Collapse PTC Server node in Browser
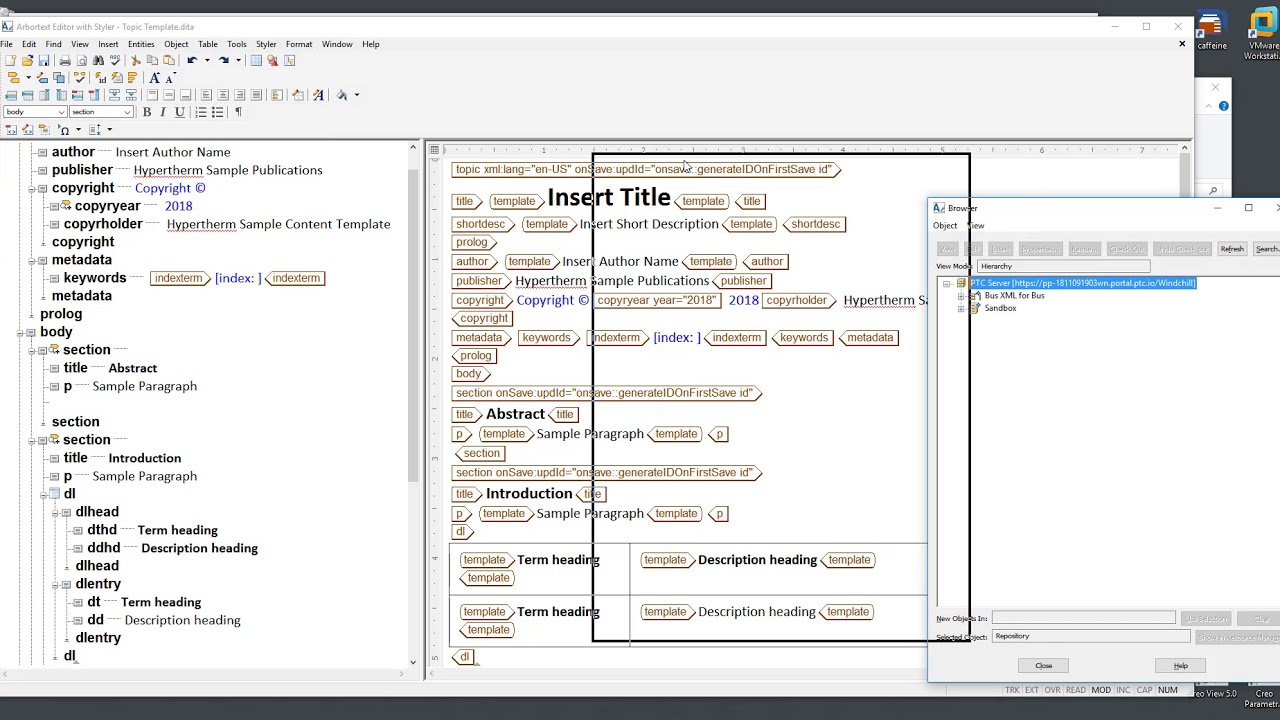The image size is (1280, 720). (x=946, y=283)
